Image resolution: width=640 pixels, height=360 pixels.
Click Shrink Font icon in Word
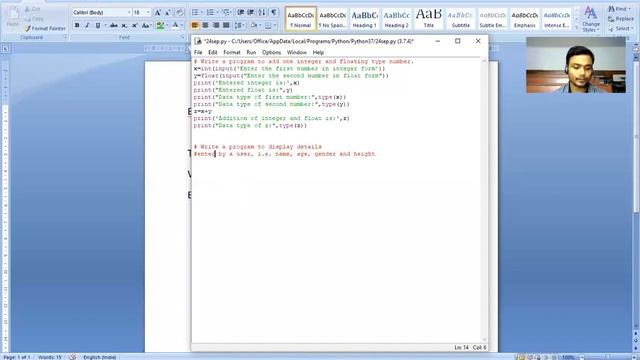(168, 13)
